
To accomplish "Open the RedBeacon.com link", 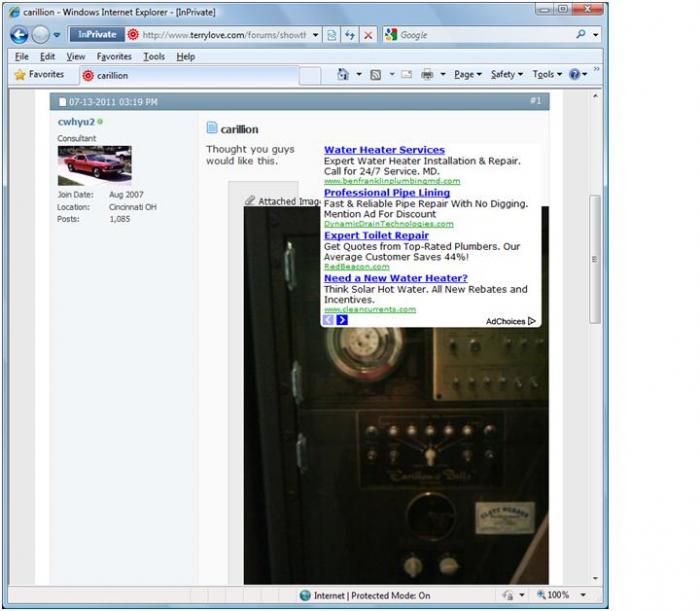I will tap(356, 267).
